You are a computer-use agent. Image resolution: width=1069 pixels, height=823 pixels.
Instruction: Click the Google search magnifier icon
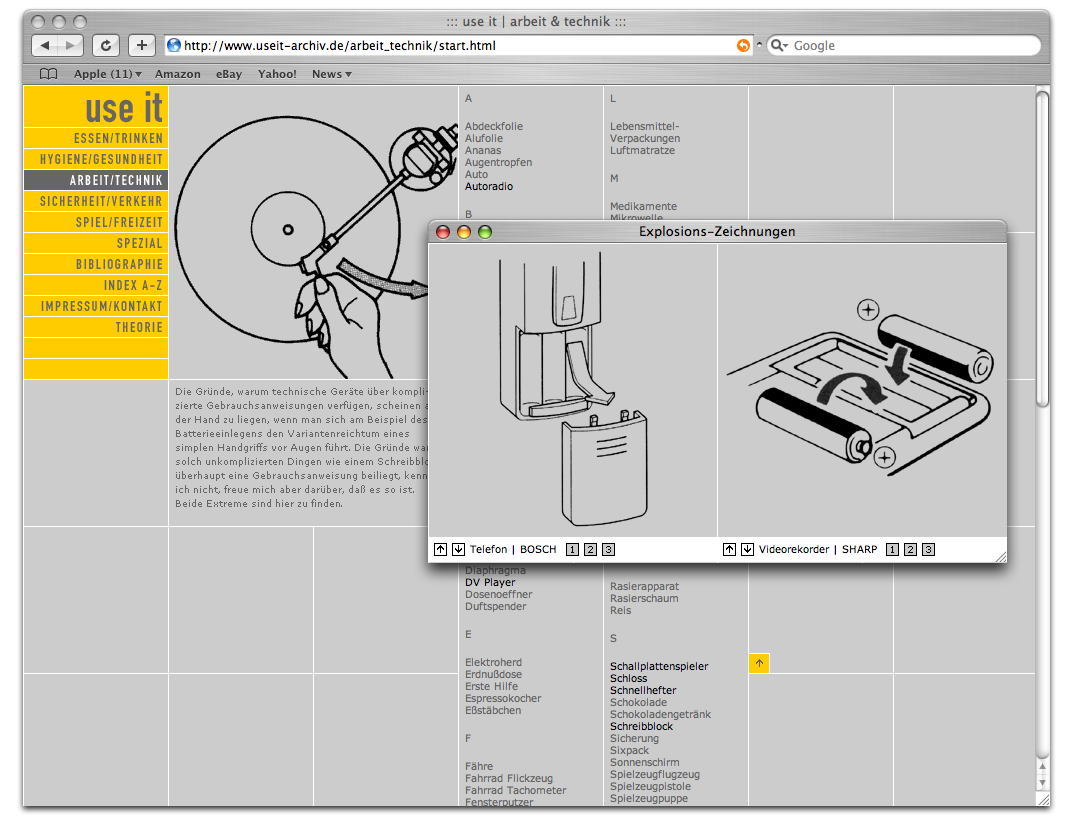coord(778,46)
